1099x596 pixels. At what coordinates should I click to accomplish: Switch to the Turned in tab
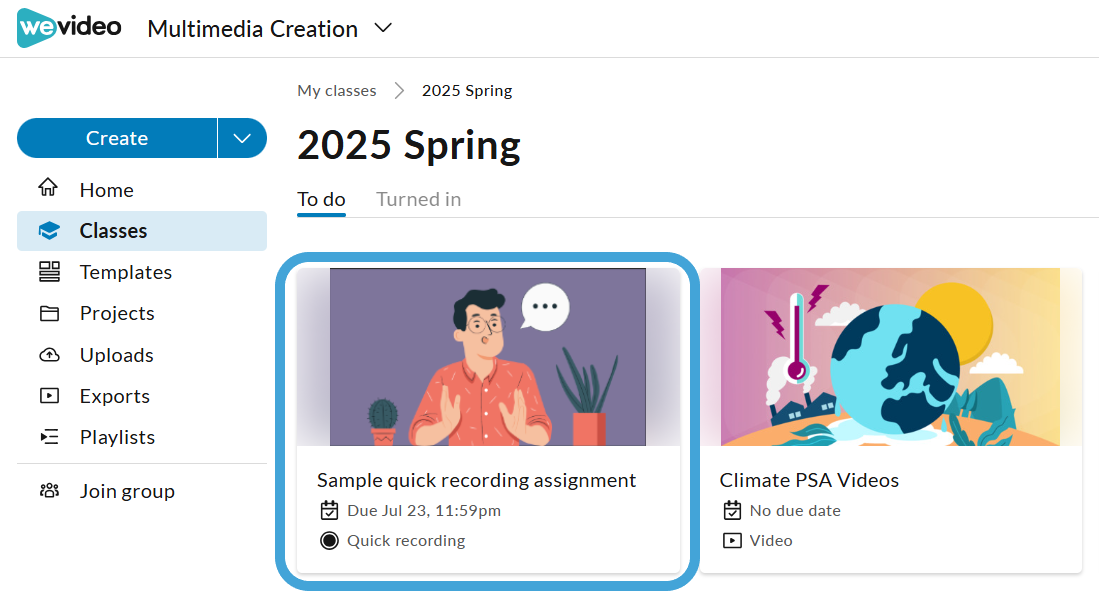point(418,200)
